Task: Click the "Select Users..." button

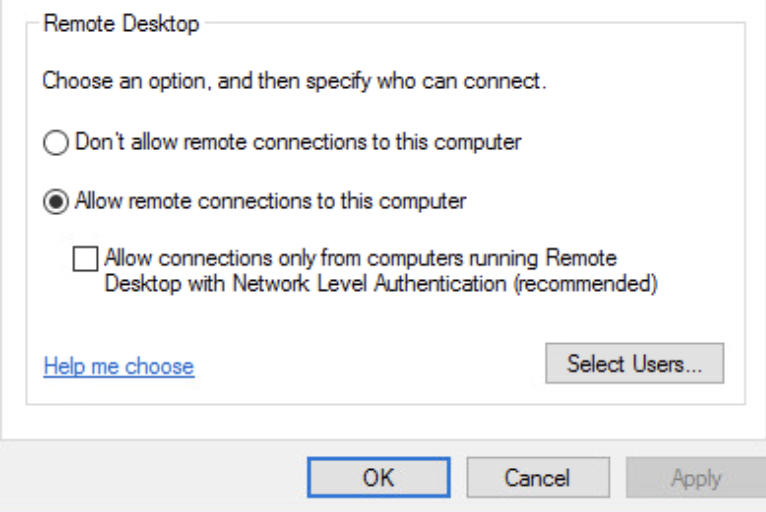Action: 634,364
